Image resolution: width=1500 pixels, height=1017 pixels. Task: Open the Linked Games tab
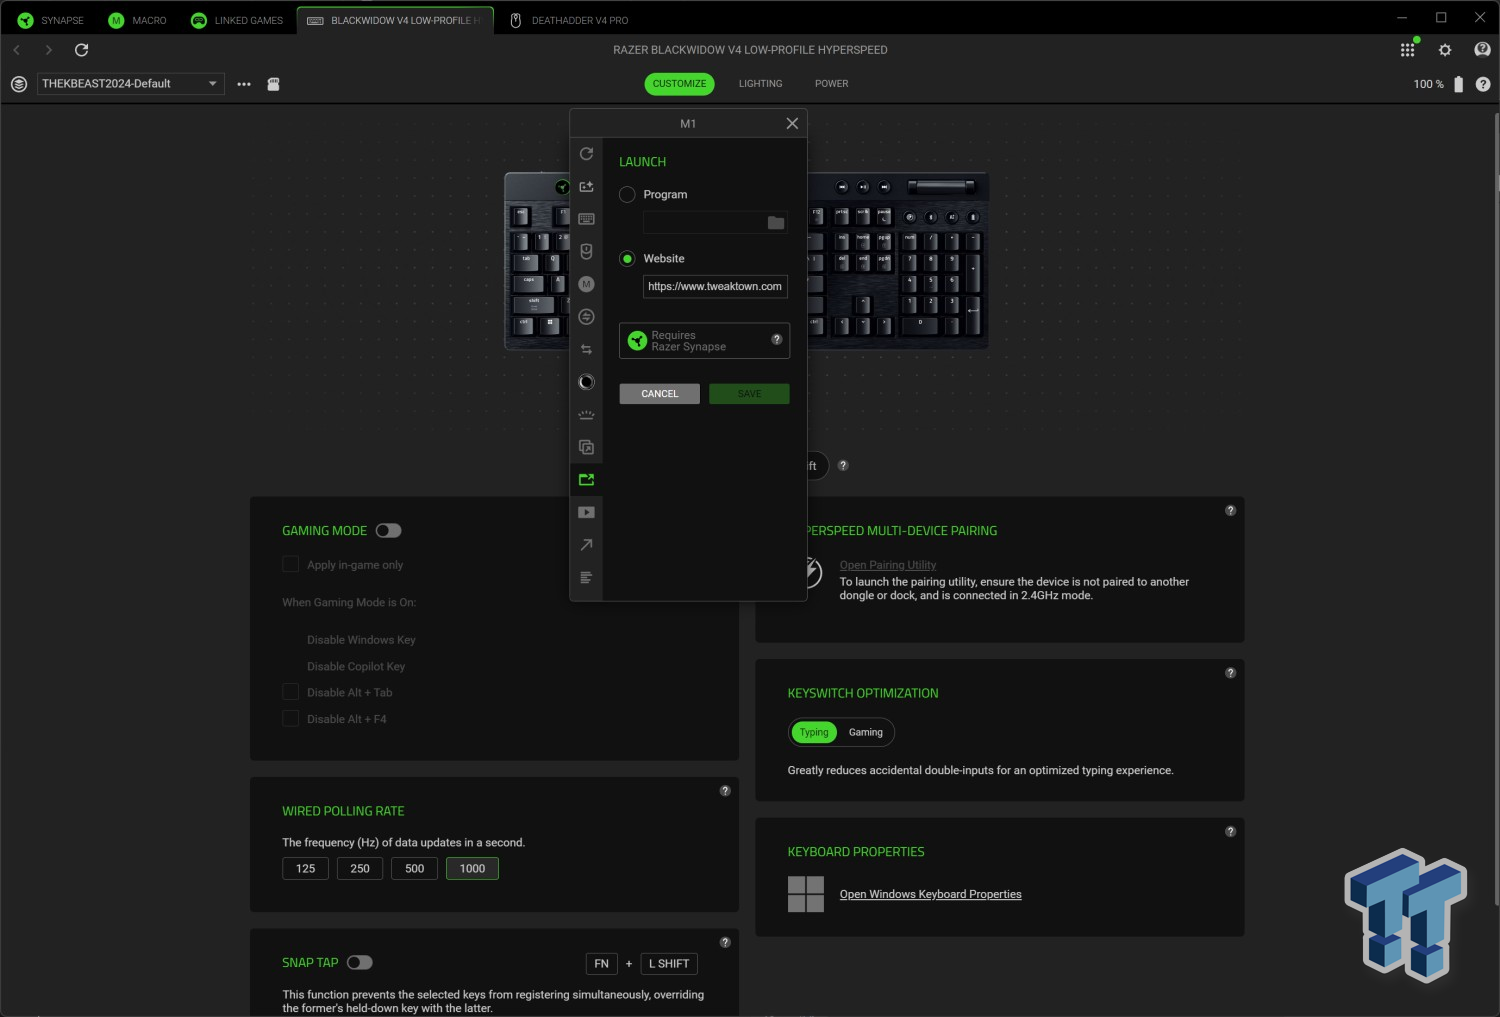[x=237, y=20]
